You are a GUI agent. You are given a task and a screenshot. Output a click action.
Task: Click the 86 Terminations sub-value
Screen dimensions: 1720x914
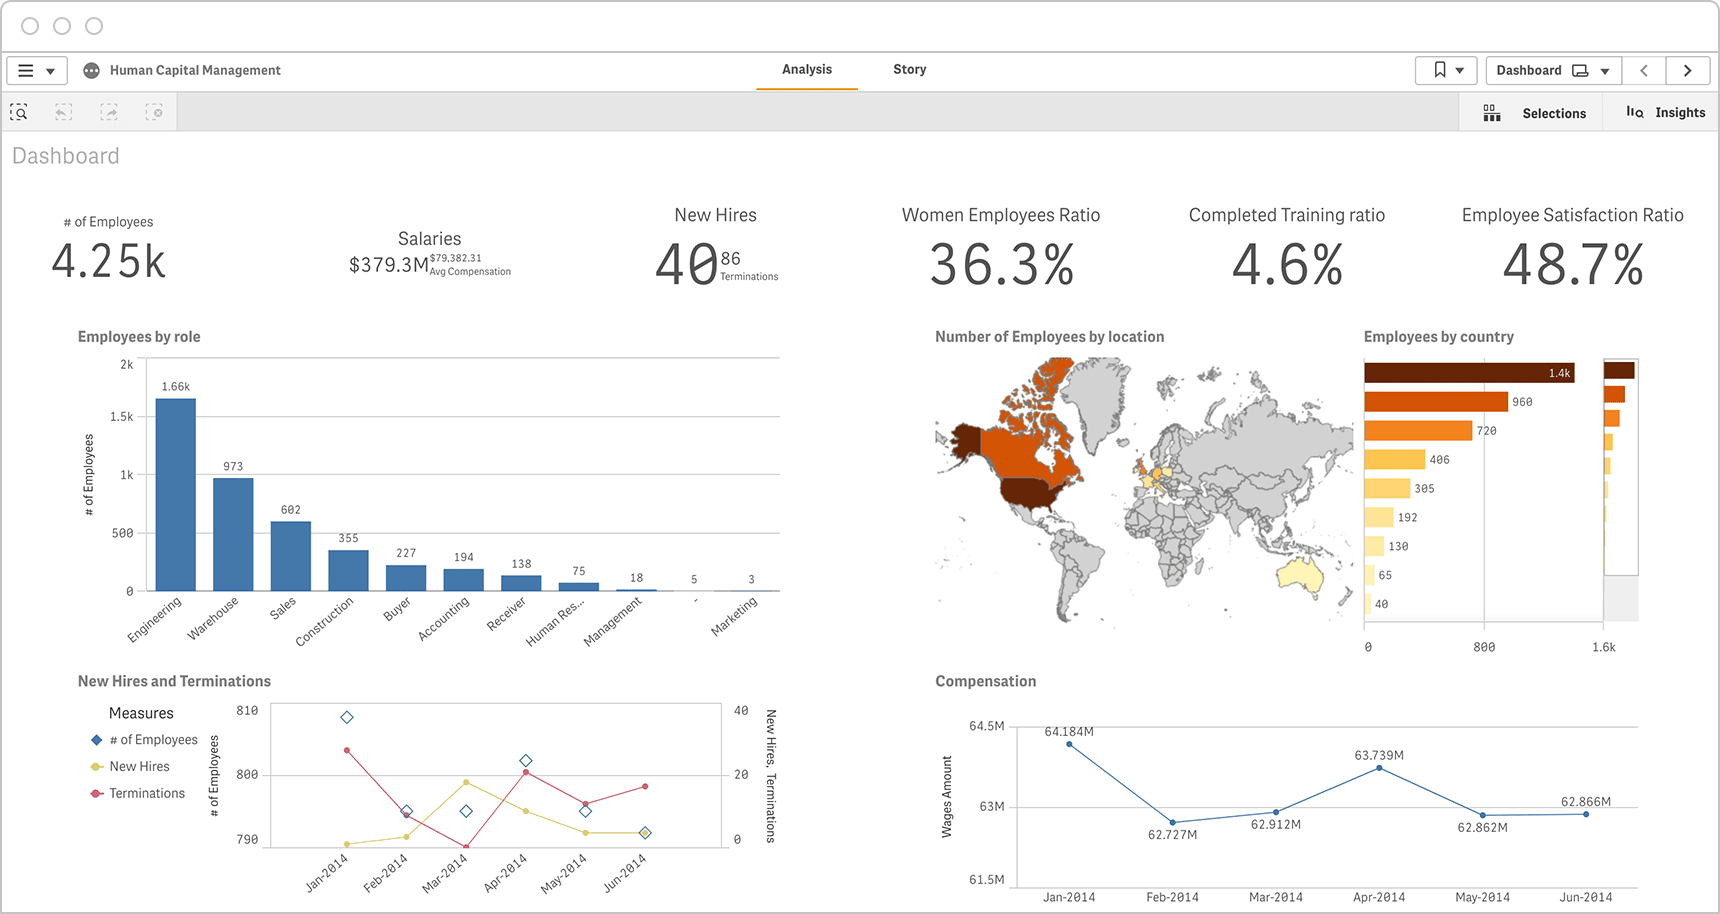pos(748,266)
